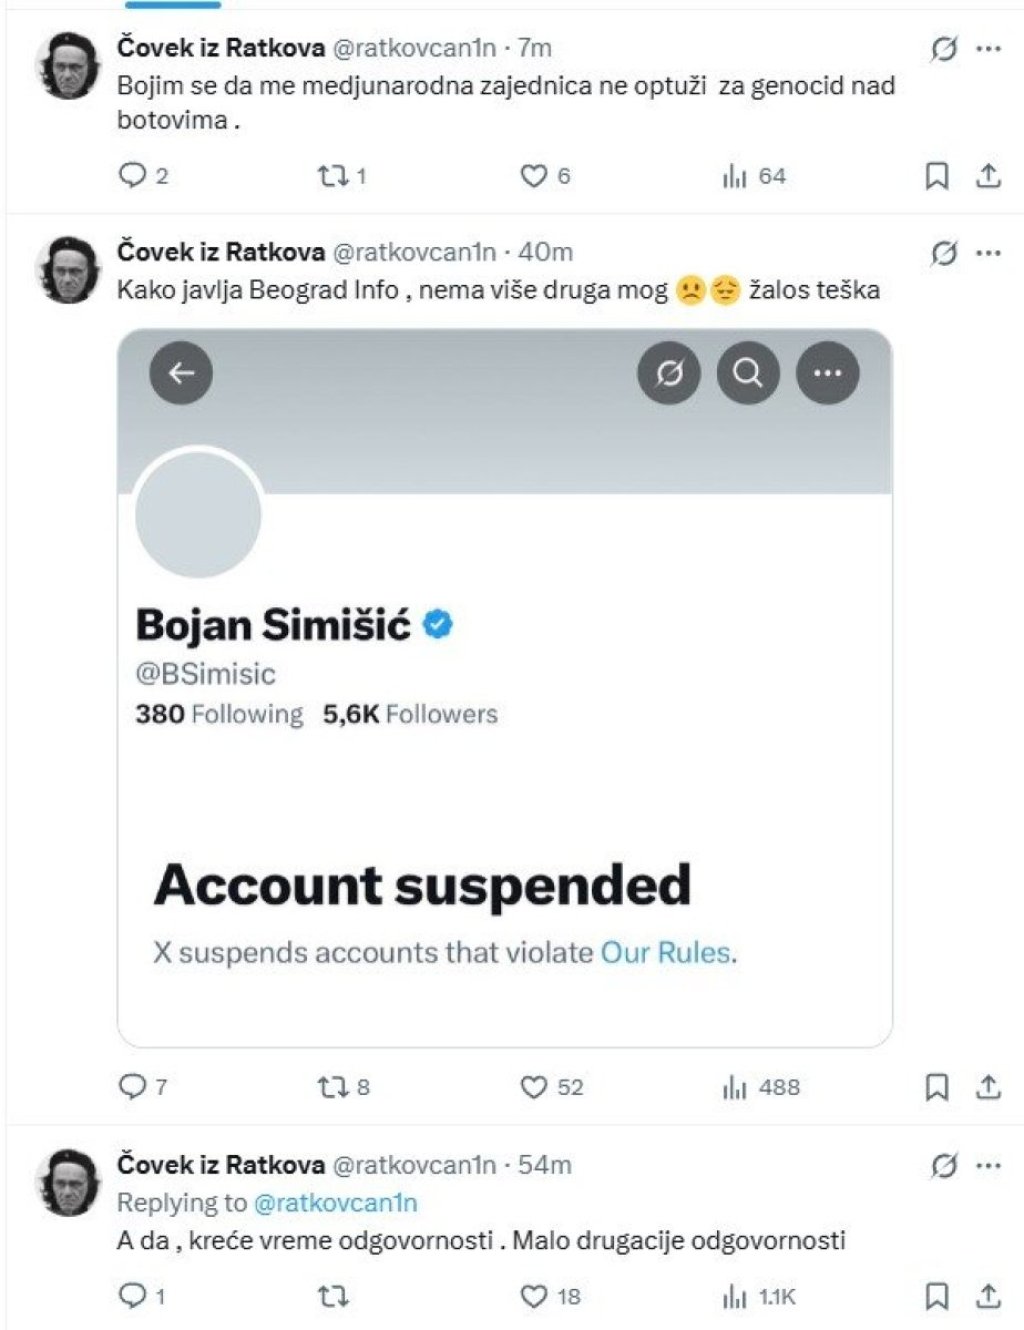Open Čovek iz Ratkova avatar on 54m tweet
Image resolution: width=1024 pixels, height=1330 pixels.
[x=69, y=1182]
